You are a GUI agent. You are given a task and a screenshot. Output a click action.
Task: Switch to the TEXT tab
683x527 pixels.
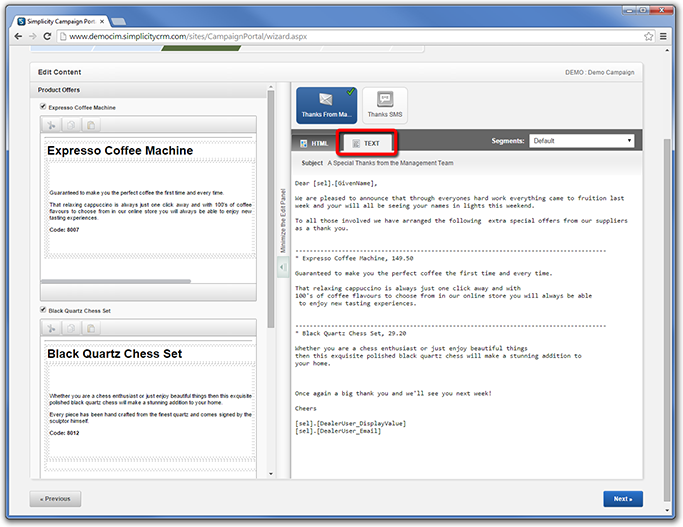tap(367, 143)
